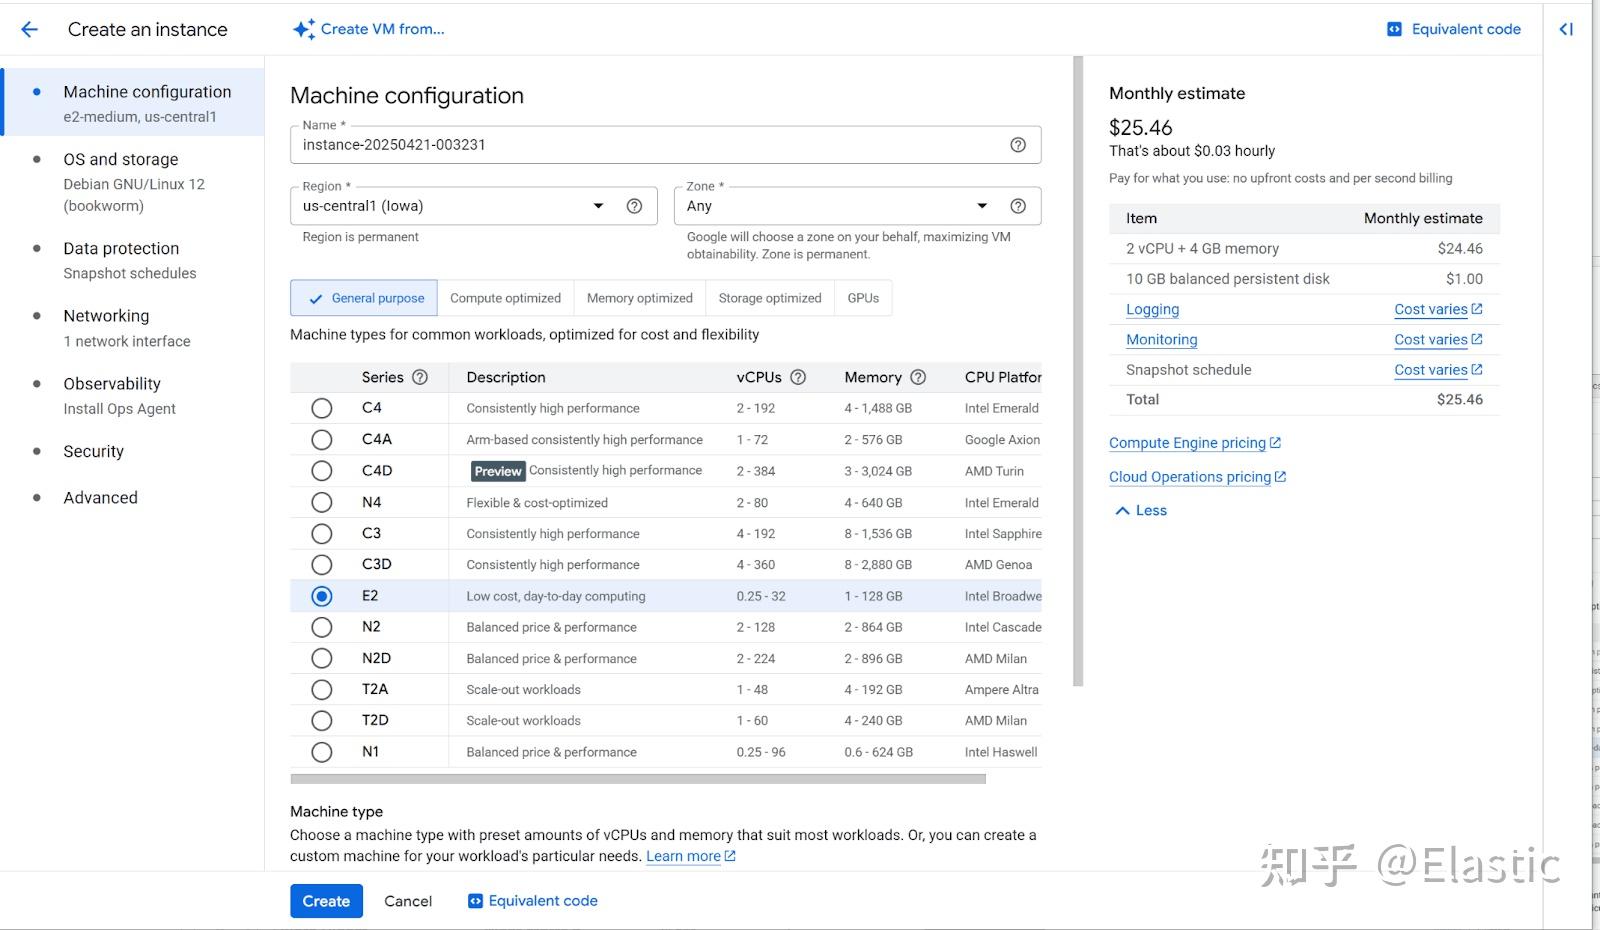Select the T2A scale-out workloads series
This screenshot has width=1600, height=930.
tap(321, 689)
